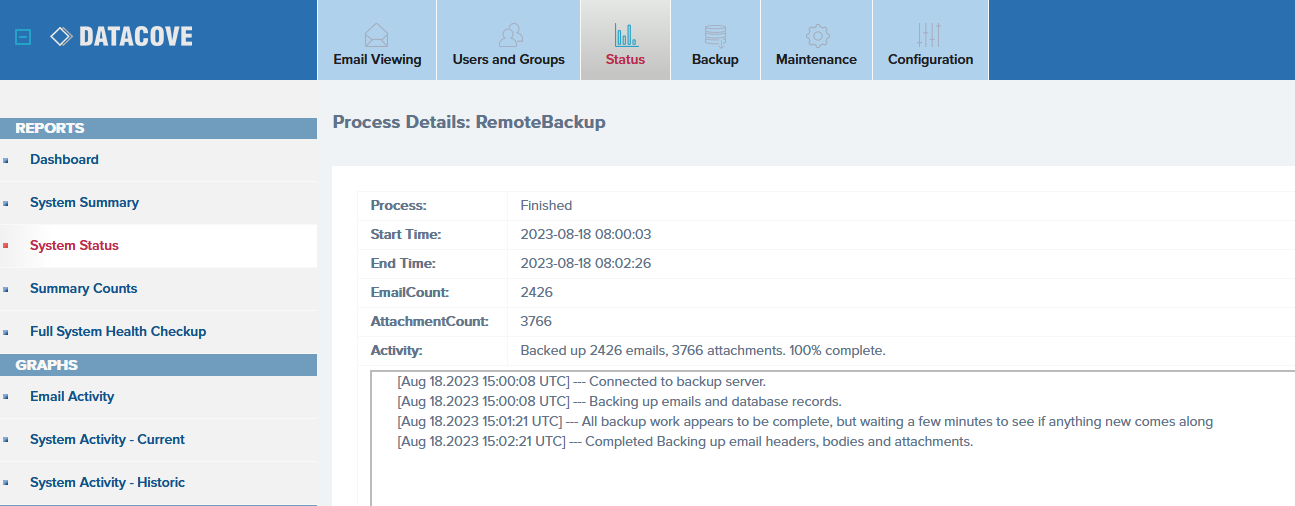Click the envelope icon above Email Viewing
The width and height of the screenshot is (1295, 506).
click(x=377, y=36)
